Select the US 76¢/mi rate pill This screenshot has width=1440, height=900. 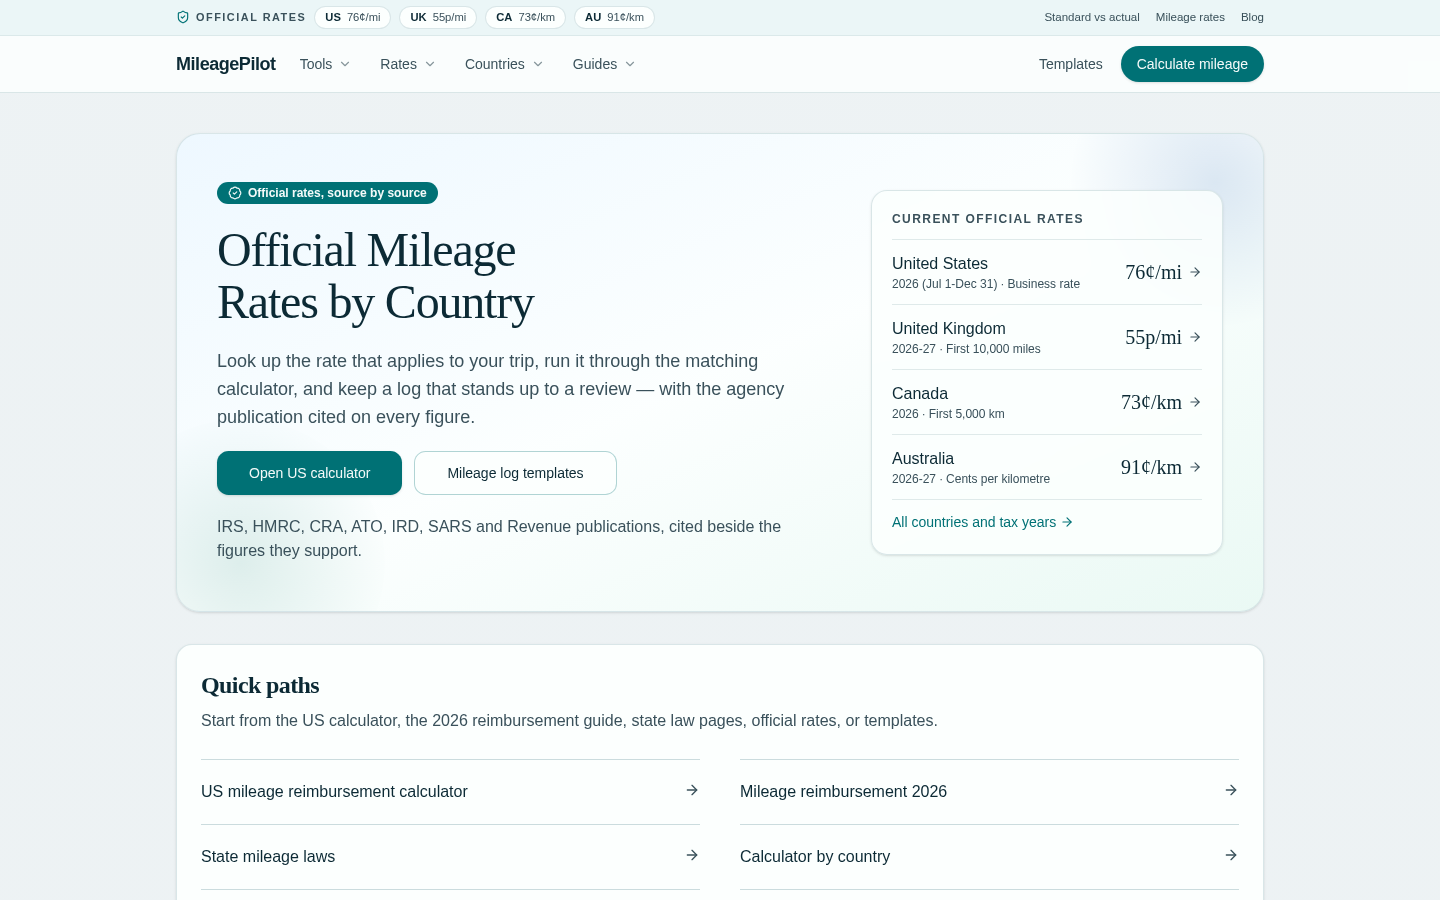pyautogui.click(x=352, y=17)
